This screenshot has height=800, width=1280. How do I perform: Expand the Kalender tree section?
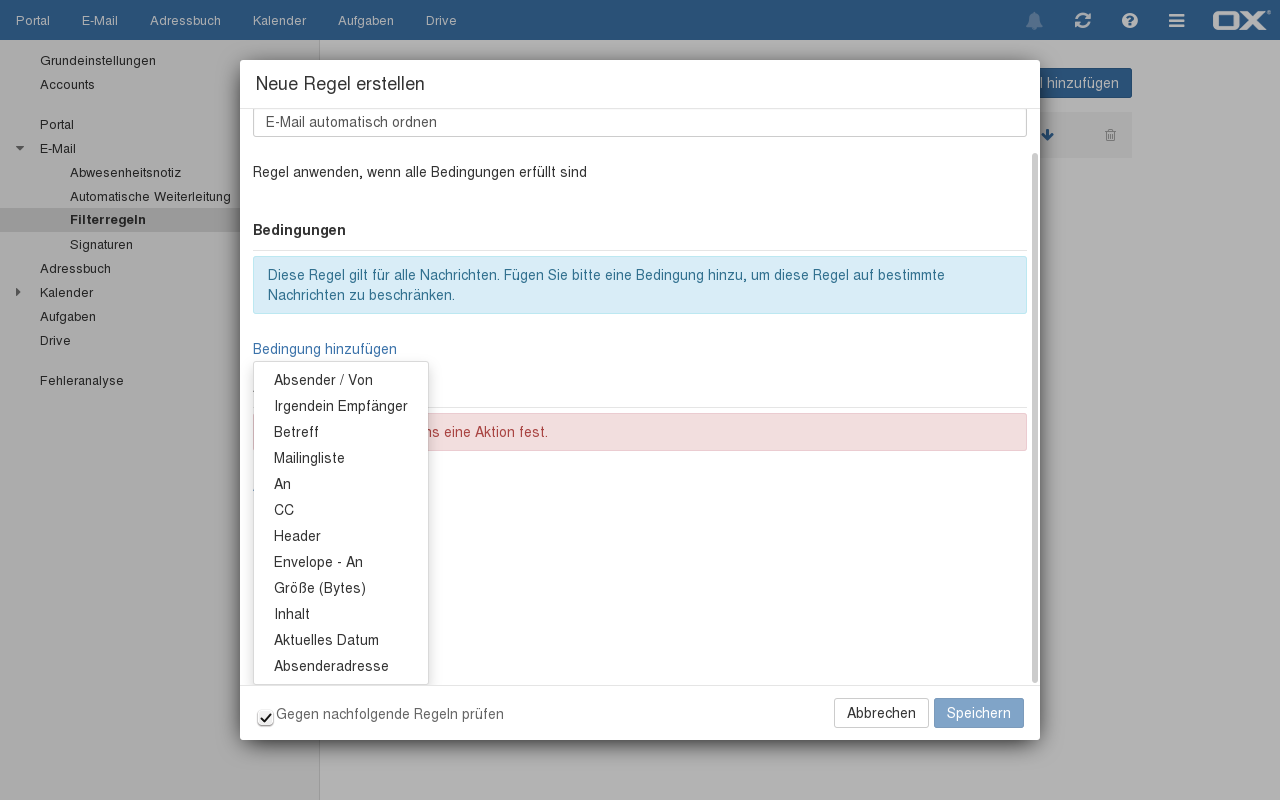18,292
